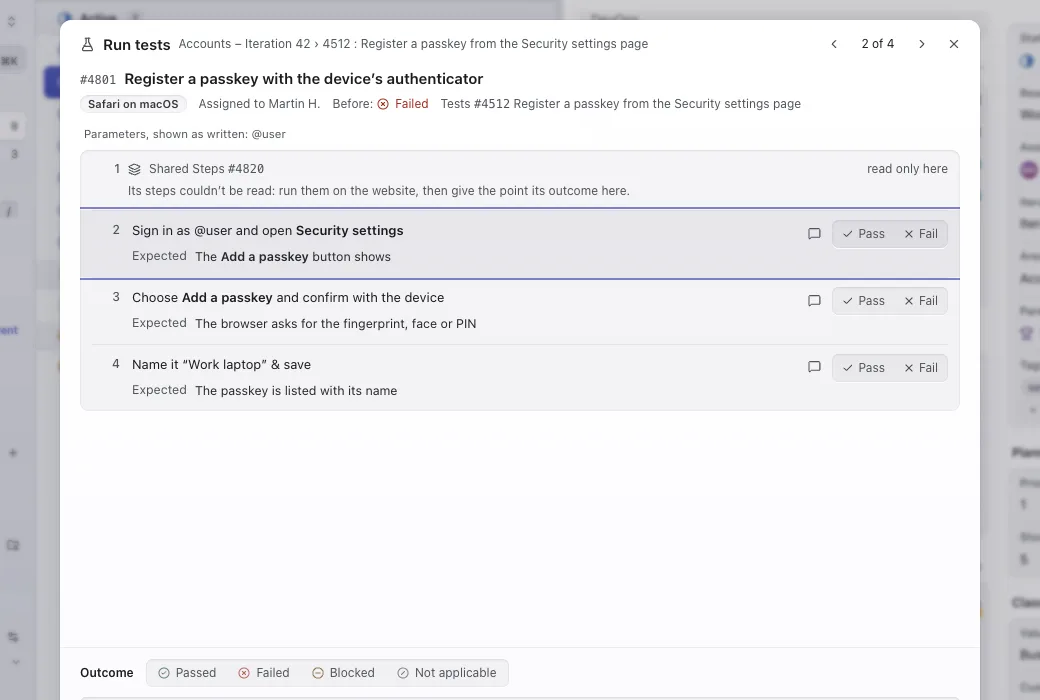Viewport: 1040px width, 700px height.
Task: Open Accounts – Iteration 42 in the breadcrumb
Action: (x=244, y=44)
